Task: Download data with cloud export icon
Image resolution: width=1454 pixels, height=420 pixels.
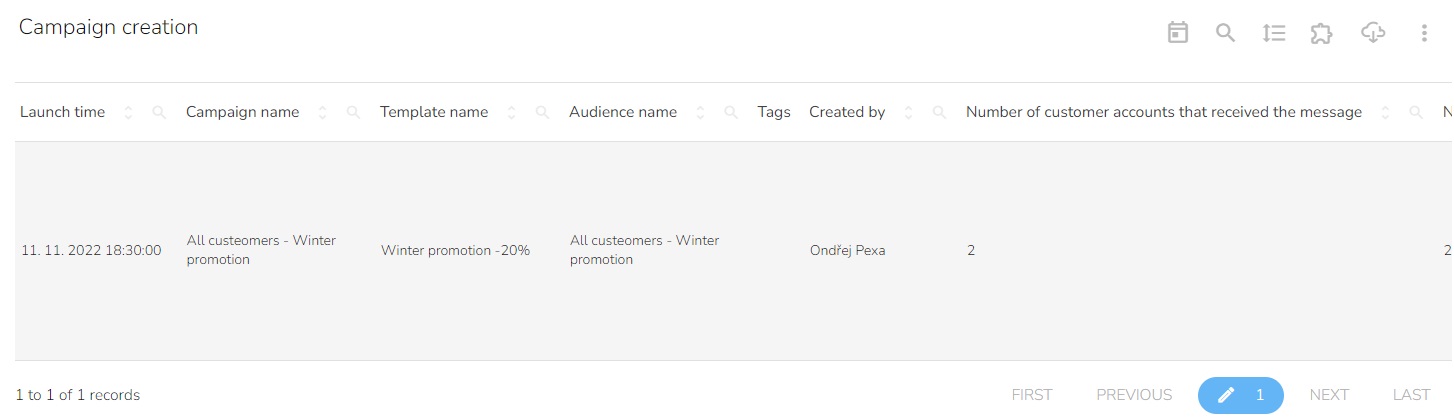Action: coord(1373,33)
